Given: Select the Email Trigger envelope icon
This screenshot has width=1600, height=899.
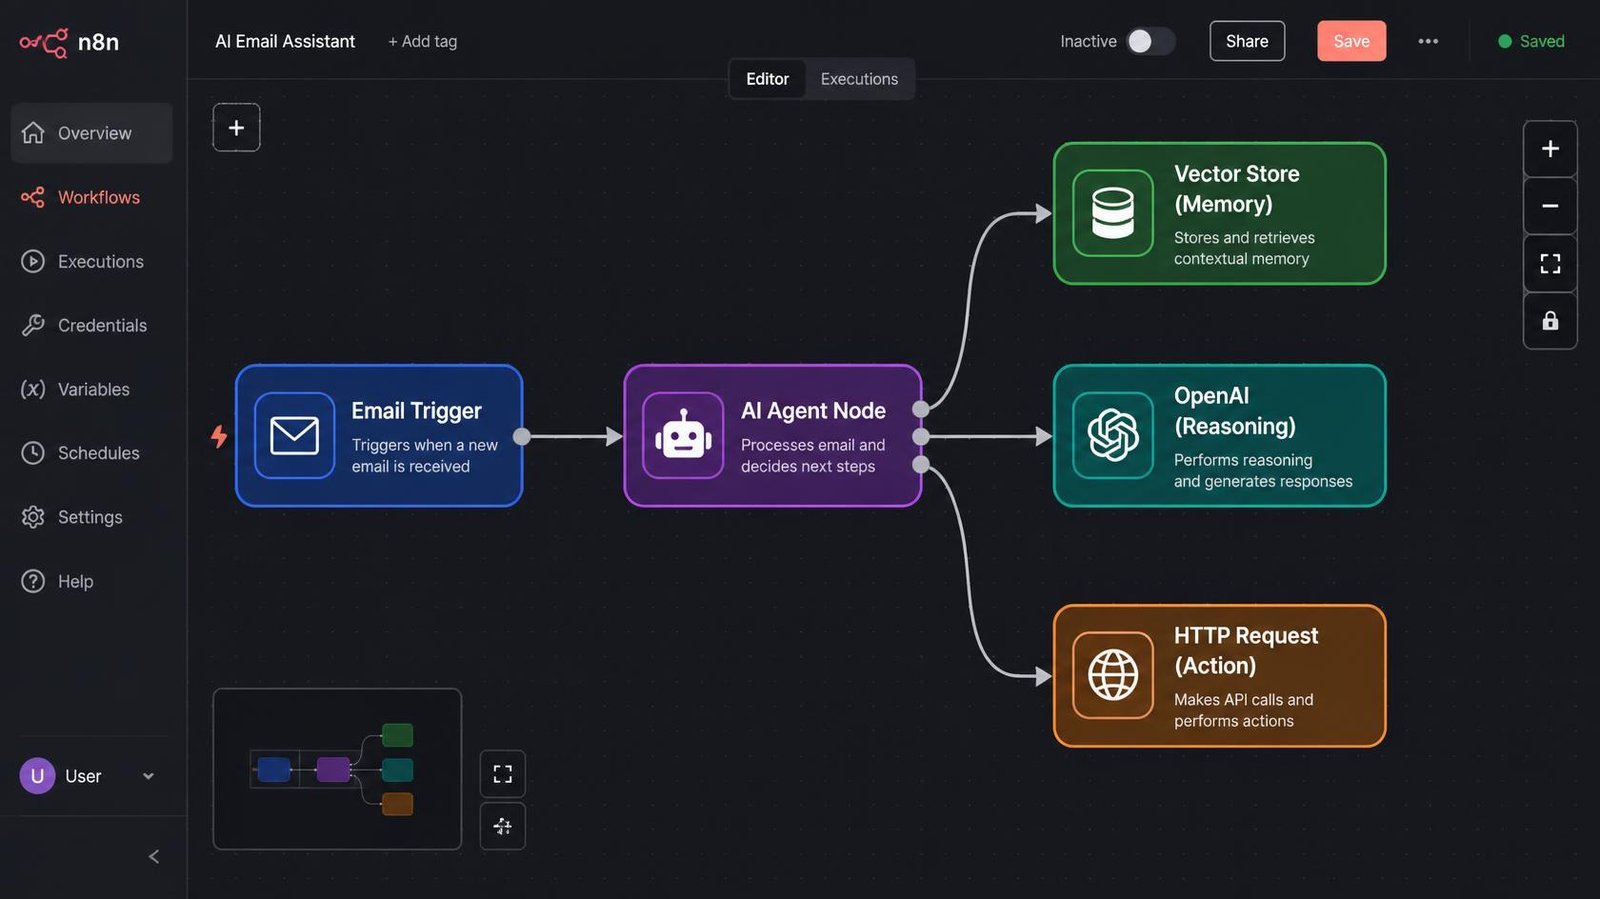Looking at the screenshot, I should [294, 436].
